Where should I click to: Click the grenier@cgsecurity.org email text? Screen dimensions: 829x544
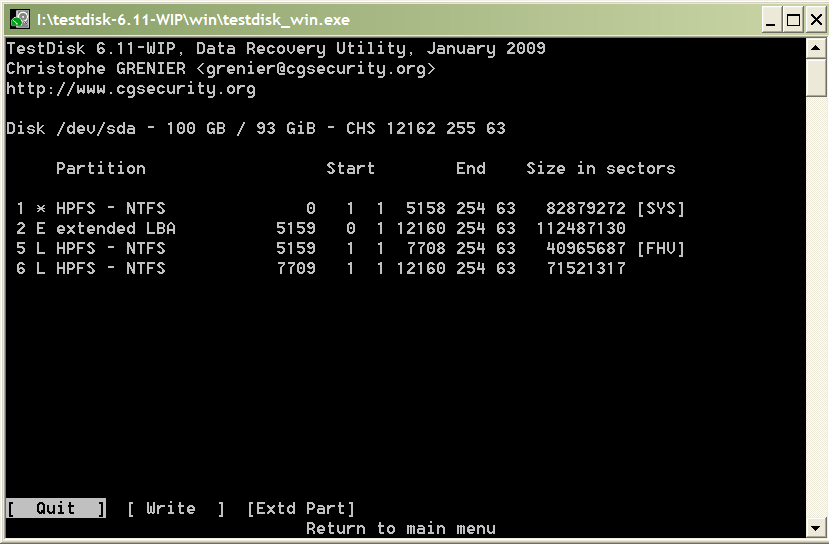(x=316, y=69)
